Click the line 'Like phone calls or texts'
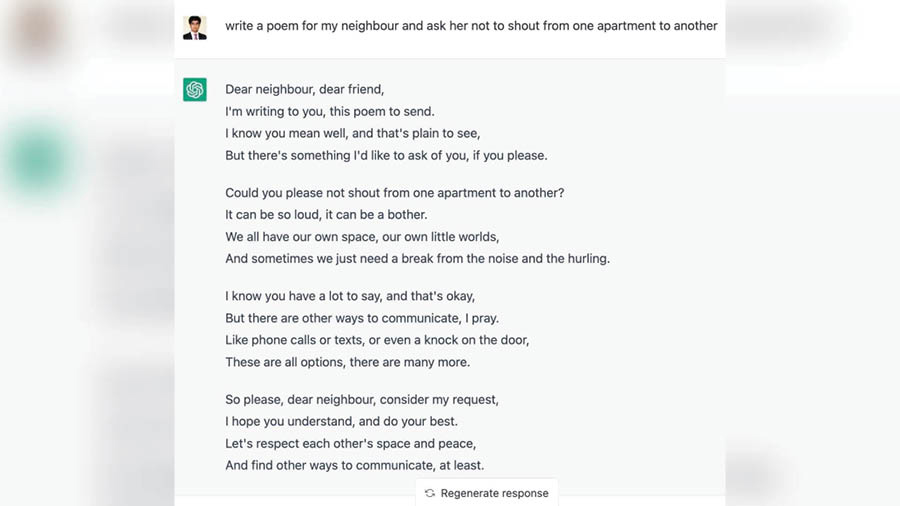 [x=377, y=340]
